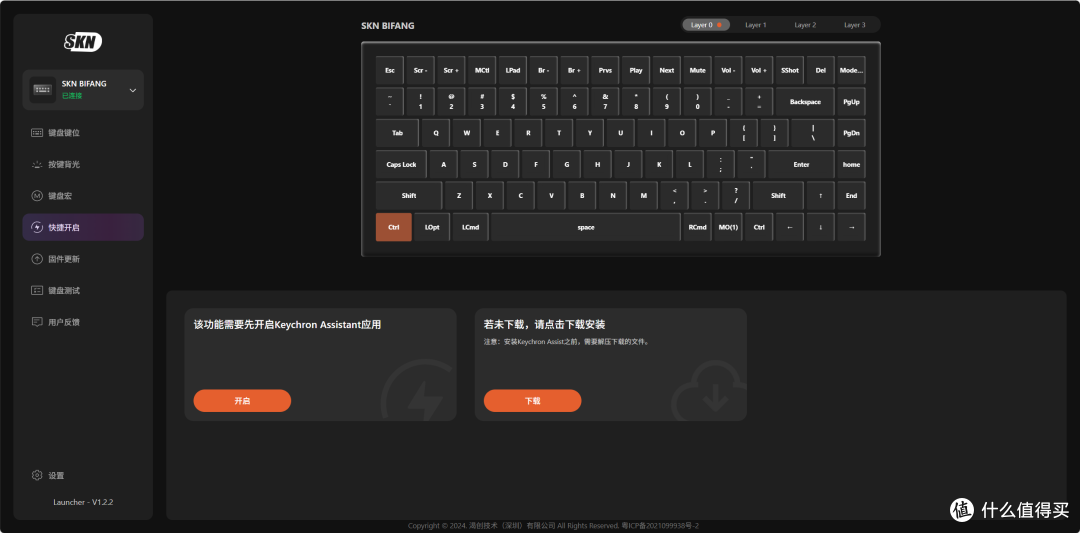Open 用户反馈 feedback section
Image resolution: width=1080 pixels, height=533 pixels.
click(x=83, y=322)
